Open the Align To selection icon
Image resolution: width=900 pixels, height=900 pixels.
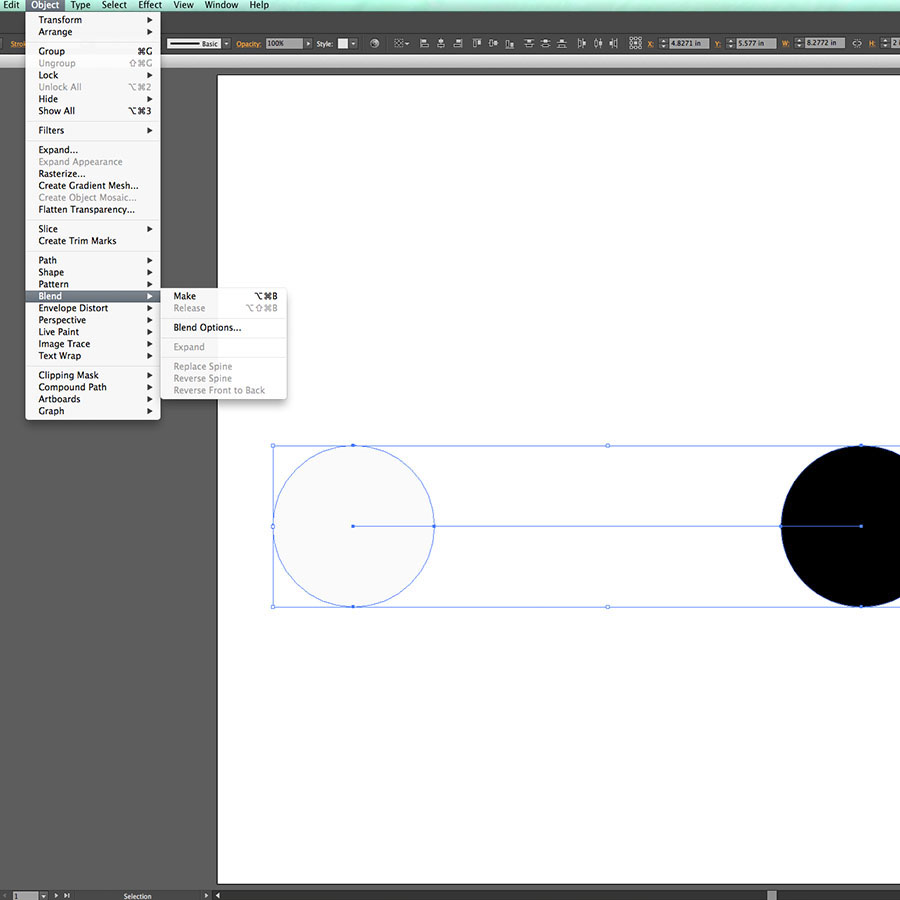(x=401, y=43)
